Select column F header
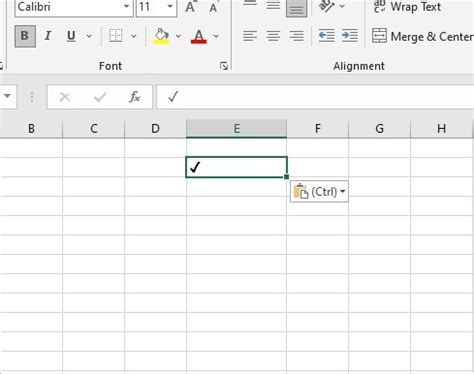Screen dimensions: 474x374 pos(318,128)
